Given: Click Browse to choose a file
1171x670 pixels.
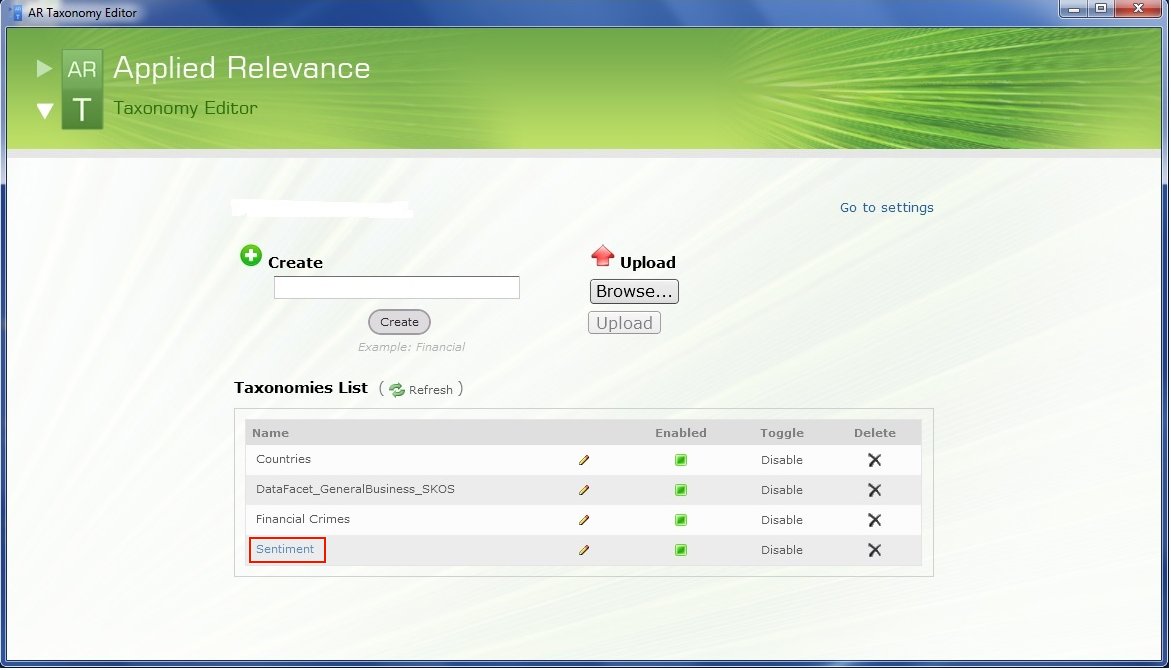Looking at the screenshot, I should point(634,291).
